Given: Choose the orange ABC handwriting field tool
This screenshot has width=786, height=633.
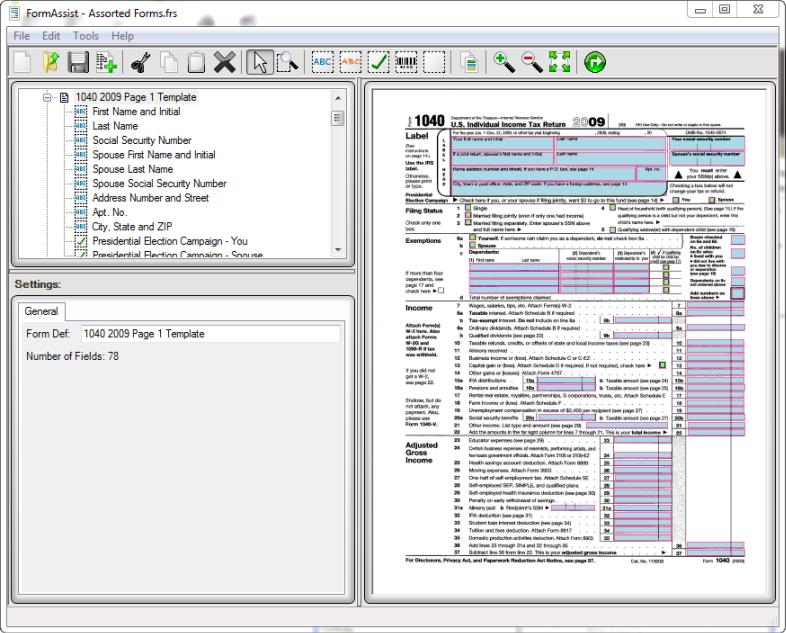Looking at the screenshot, I should [350, 62].
